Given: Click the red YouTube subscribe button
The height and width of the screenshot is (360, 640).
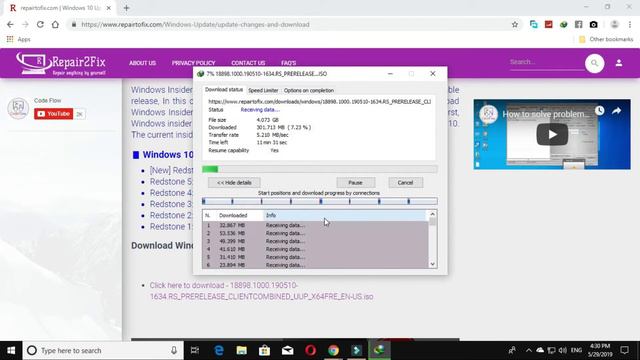Looking at the screenshot, I should tap(53, 113).
